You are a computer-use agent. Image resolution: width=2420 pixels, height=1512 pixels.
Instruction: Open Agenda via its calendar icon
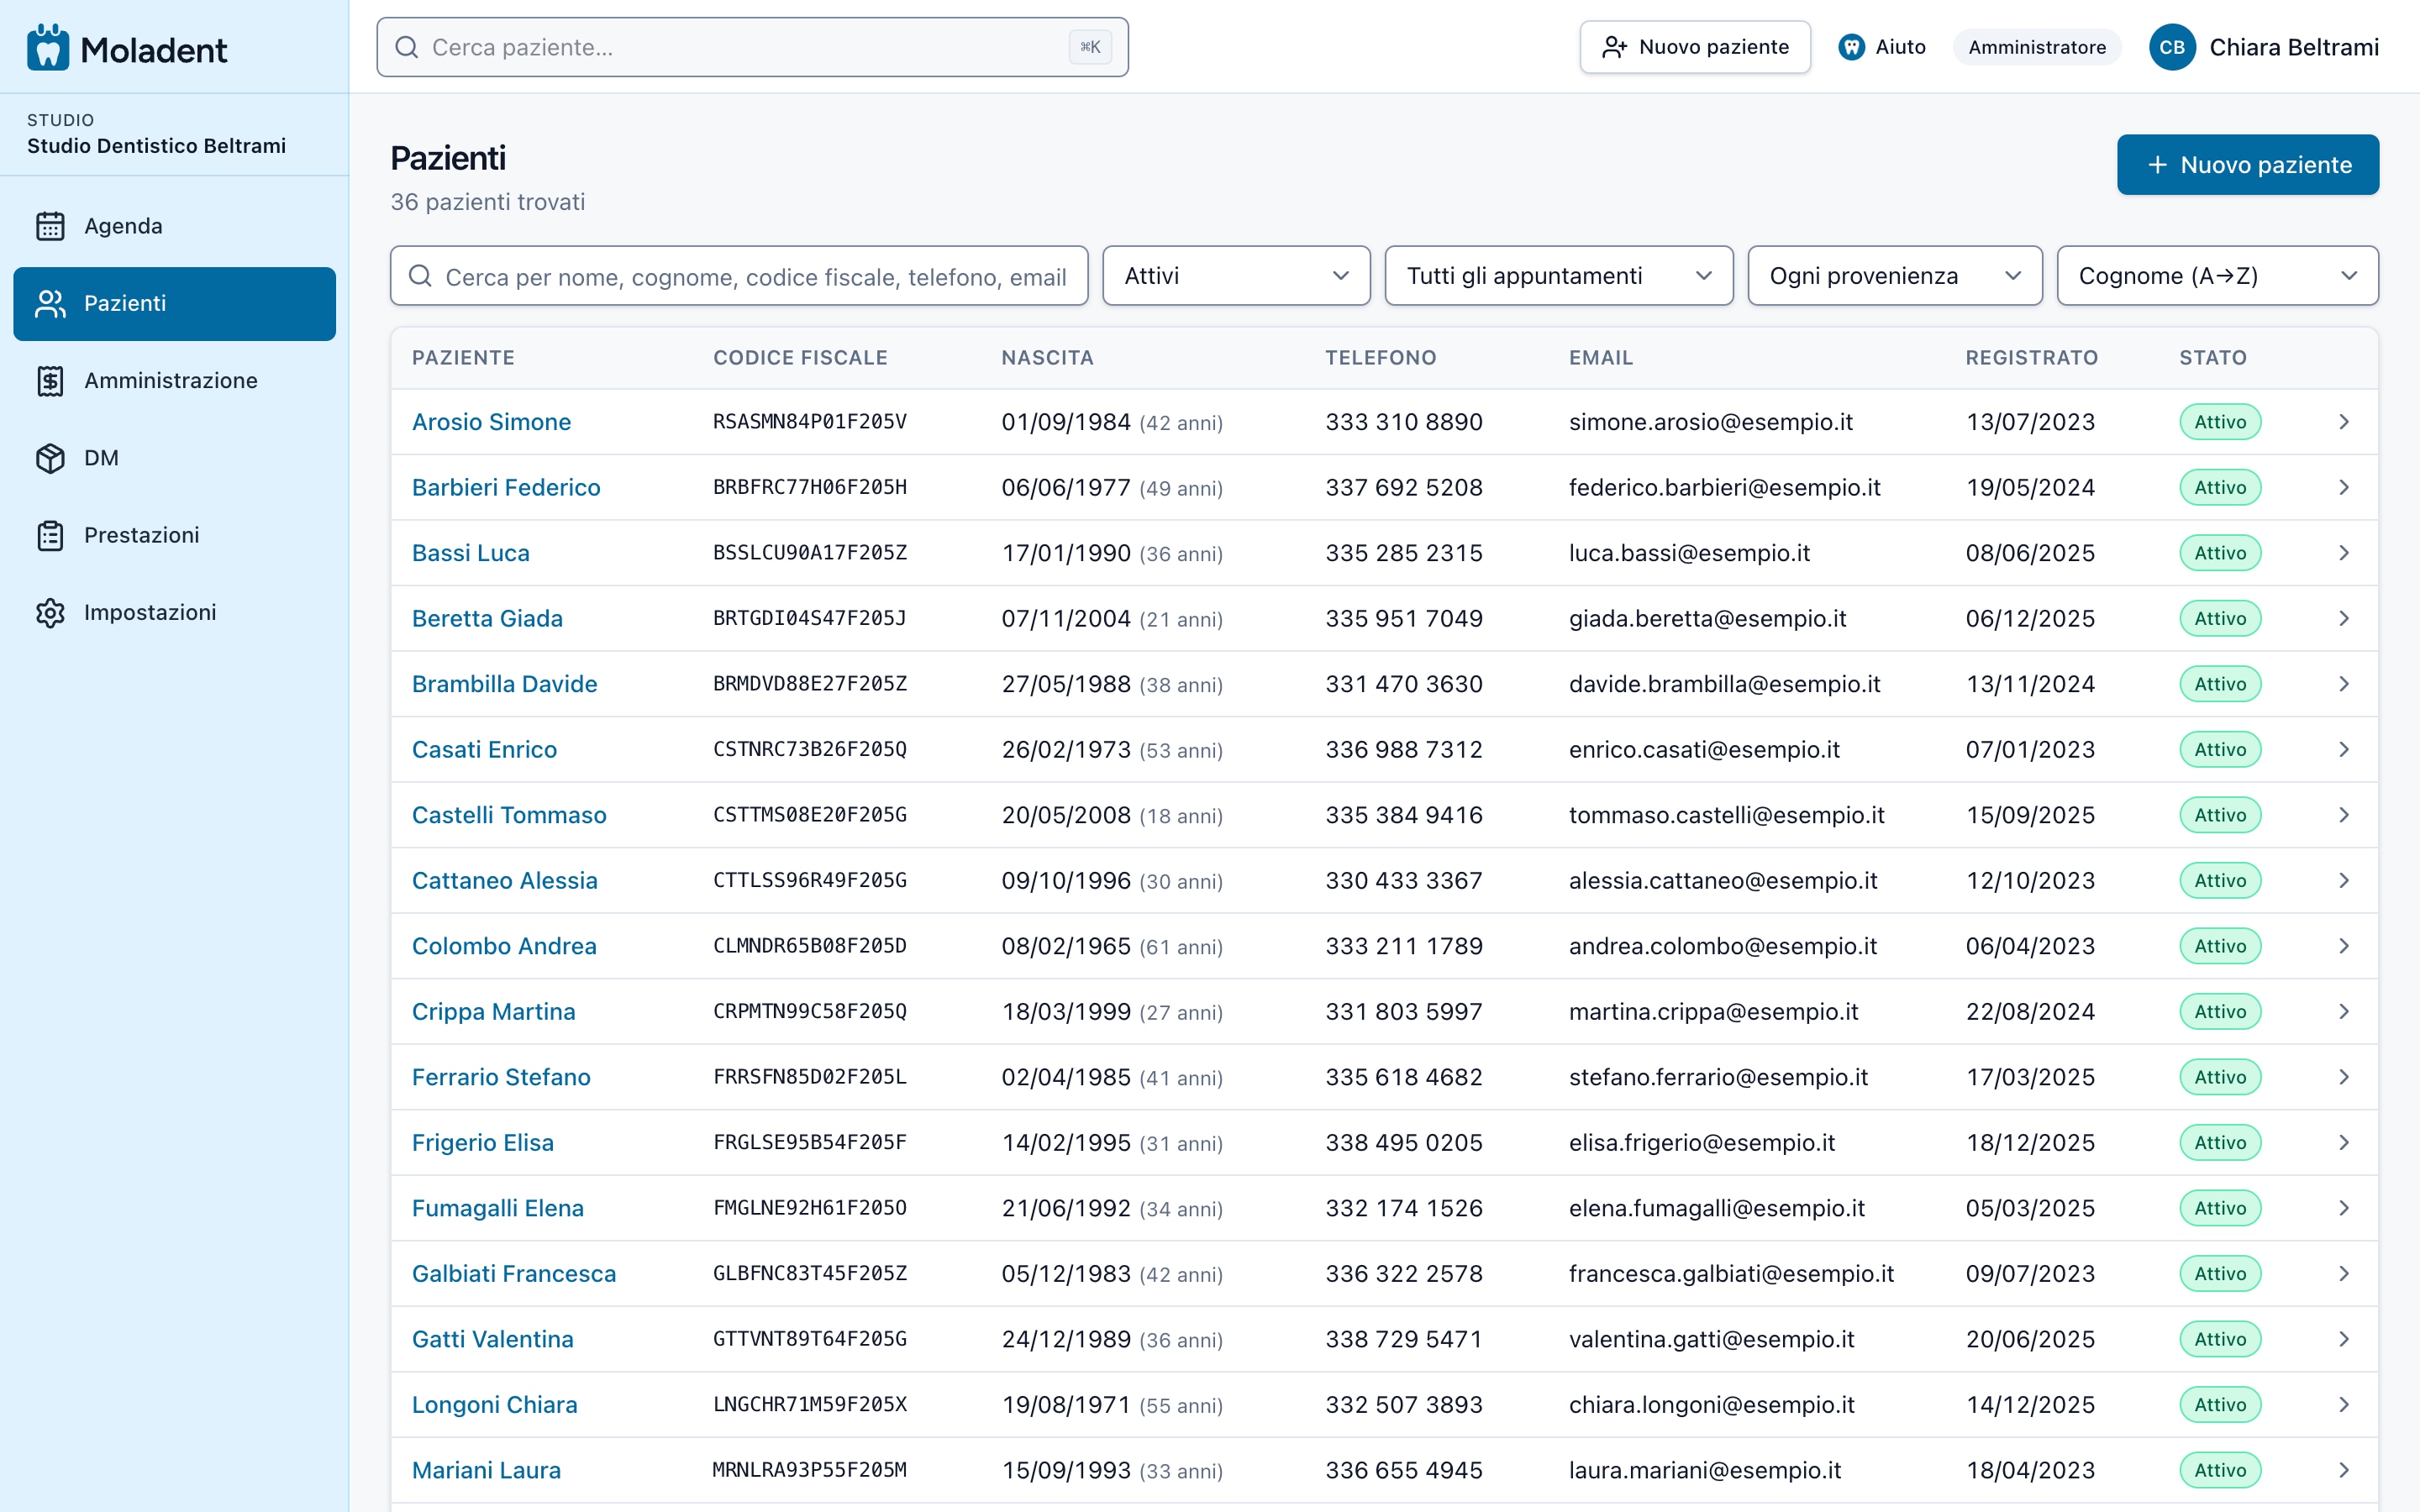[x=50, y=226]
